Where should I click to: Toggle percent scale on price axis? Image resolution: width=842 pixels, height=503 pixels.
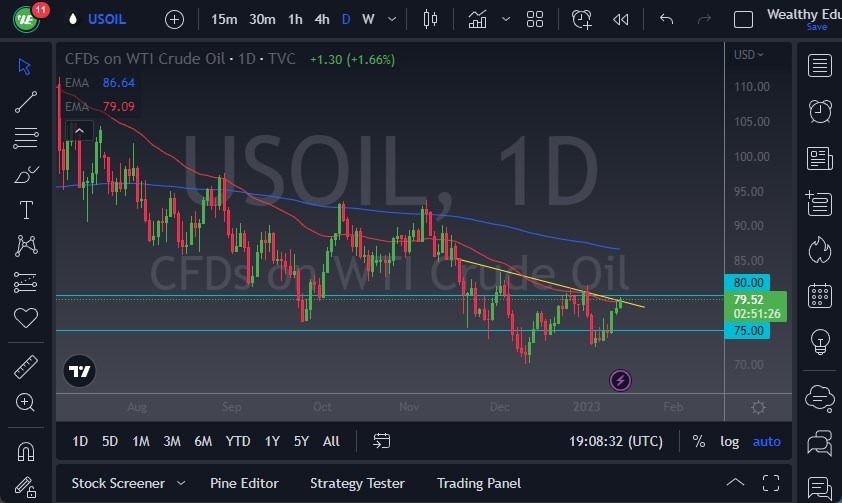tap(698, 441)
